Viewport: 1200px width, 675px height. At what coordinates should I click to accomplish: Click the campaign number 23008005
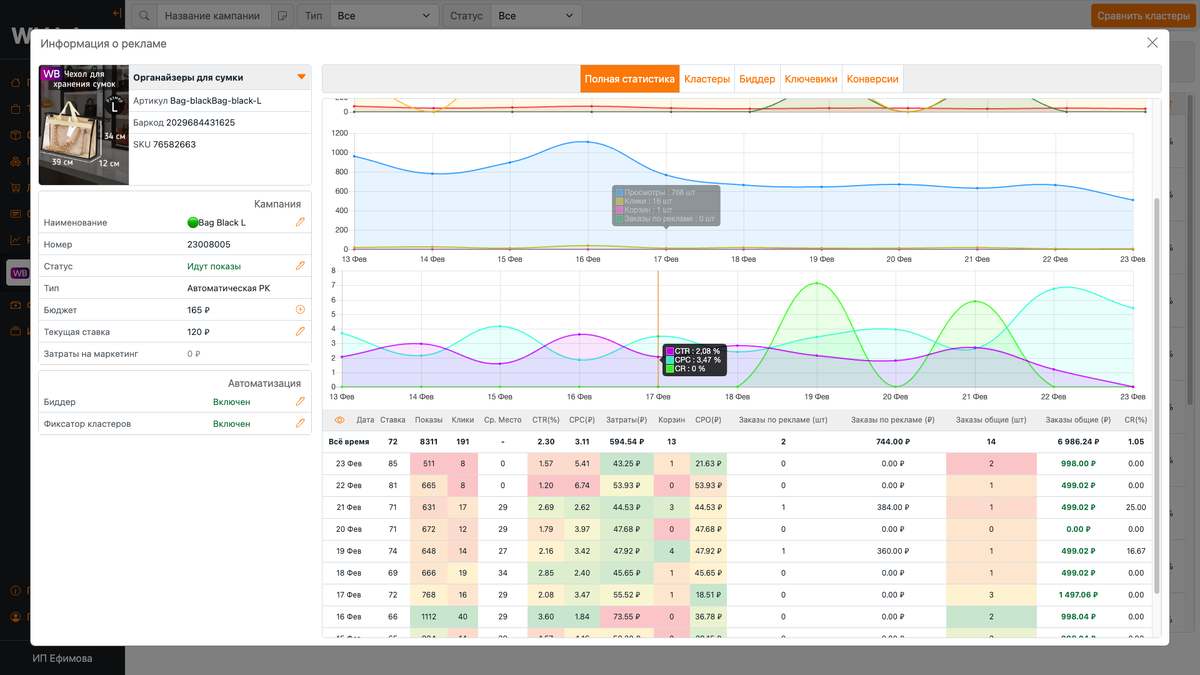point(209,244)
